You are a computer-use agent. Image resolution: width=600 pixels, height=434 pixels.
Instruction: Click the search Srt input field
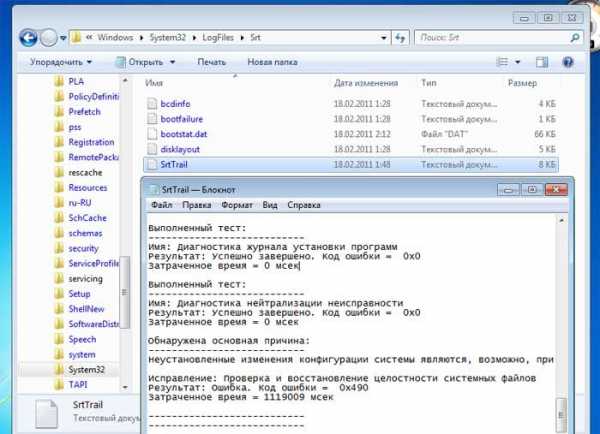point(491,38)
